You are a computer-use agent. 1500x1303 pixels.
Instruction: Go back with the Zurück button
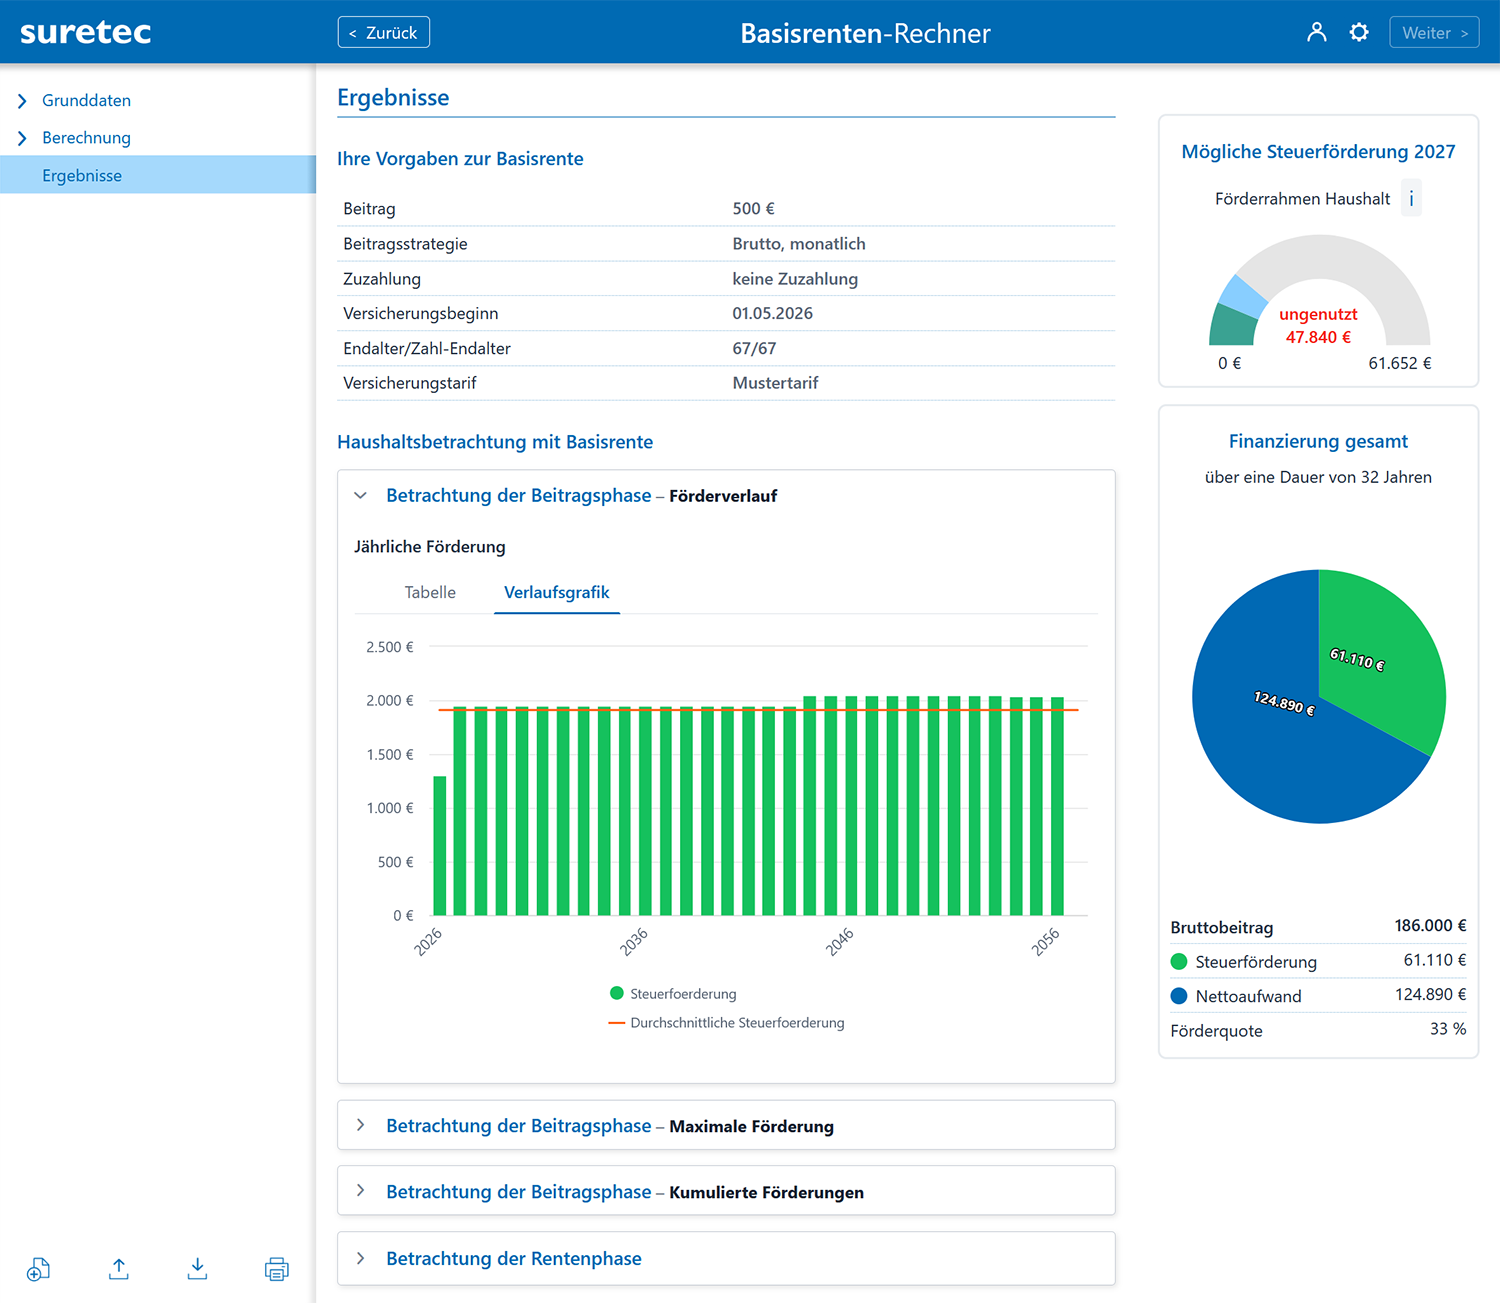point(384,32)
